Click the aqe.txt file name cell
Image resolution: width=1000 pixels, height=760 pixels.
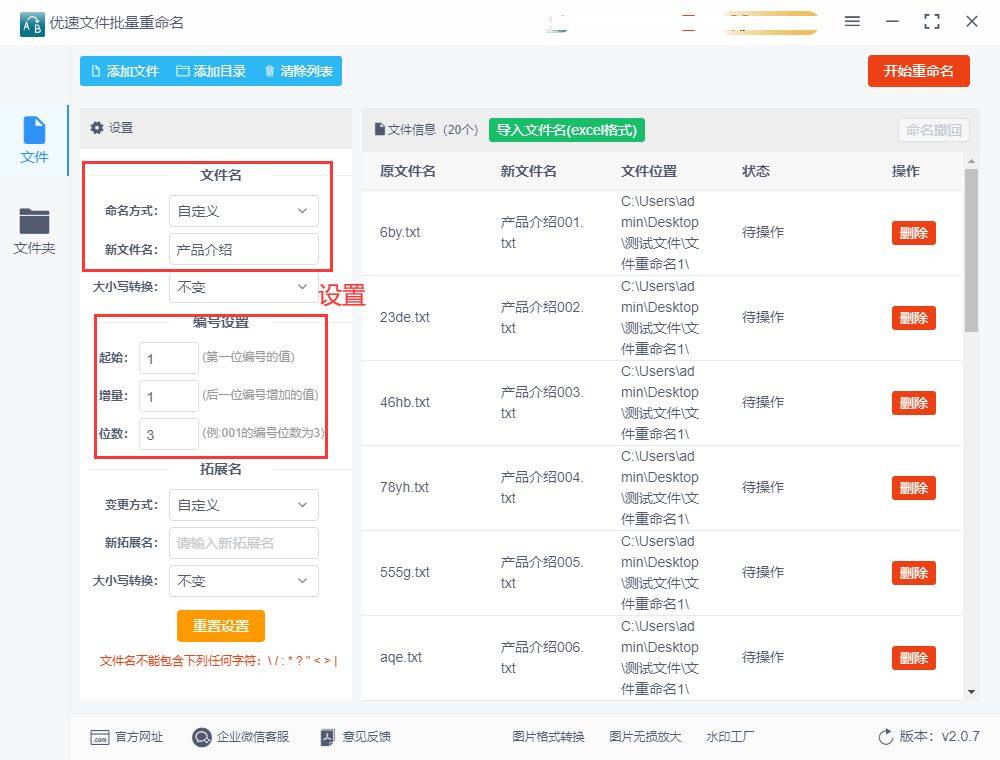tap(401, 657)
